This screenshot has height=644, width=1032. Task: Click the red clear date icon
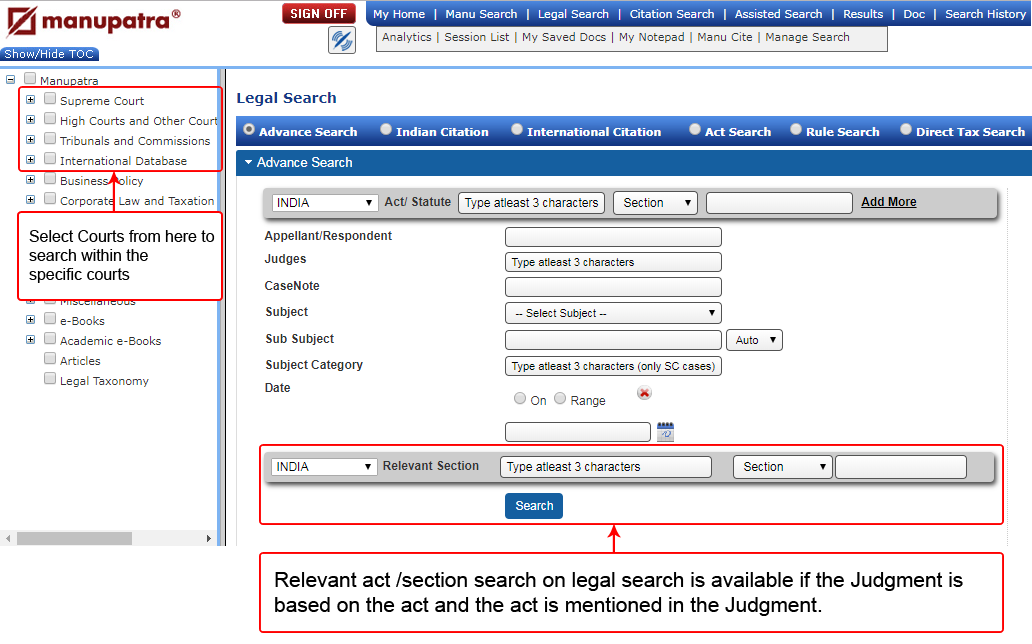pyautogui.click(x=644, y=394)
